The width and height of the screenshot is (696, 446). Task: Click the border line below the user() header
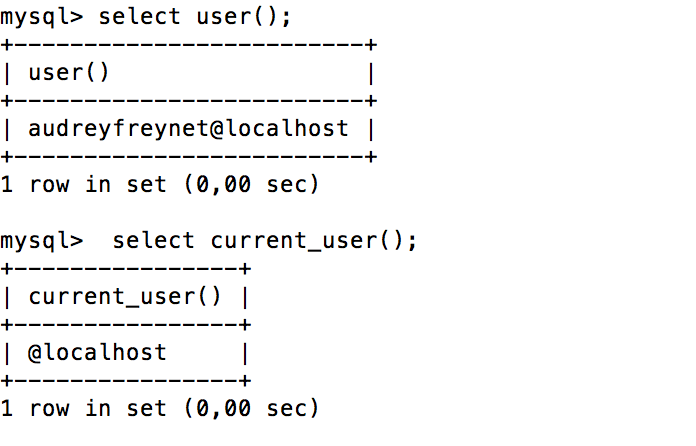188,100
